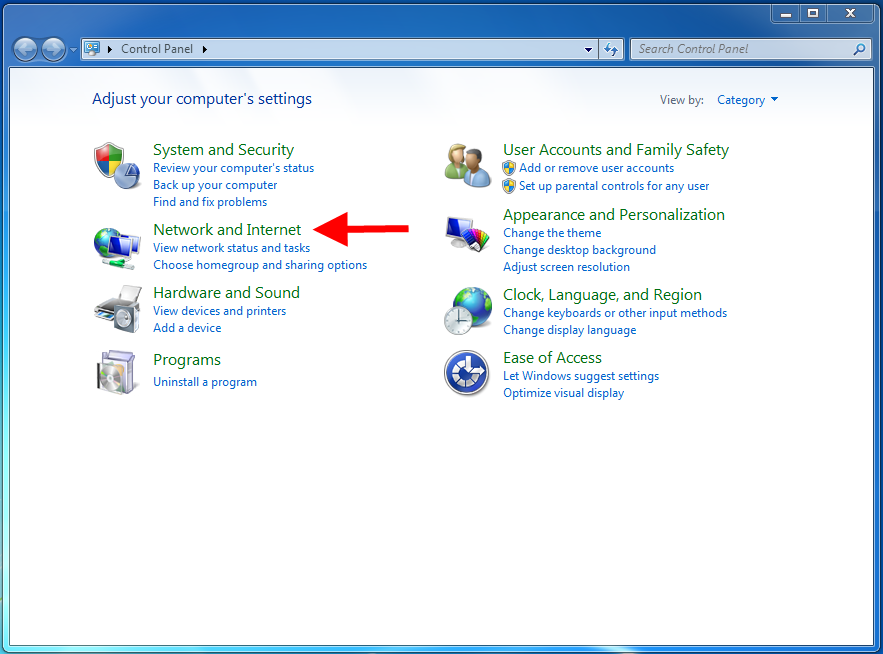Viewport: 883px width, 654px height.
Task: Go forward with the Forward arrow button
Action: [x=53, y=50]
